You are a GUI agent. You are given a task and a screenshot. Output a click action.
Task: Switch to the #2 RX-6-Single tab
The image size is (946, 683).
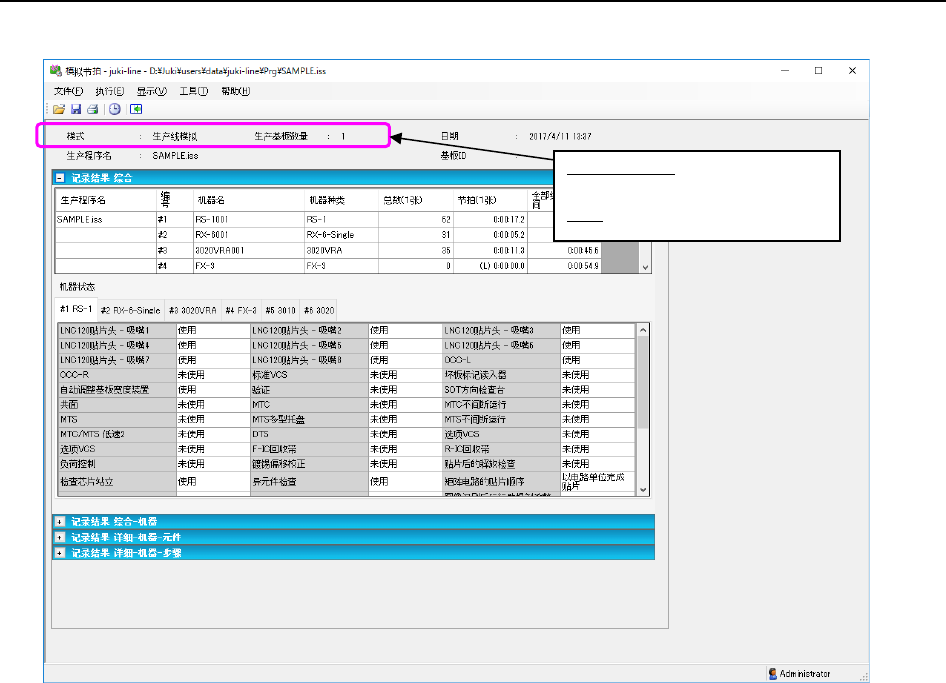130,310
